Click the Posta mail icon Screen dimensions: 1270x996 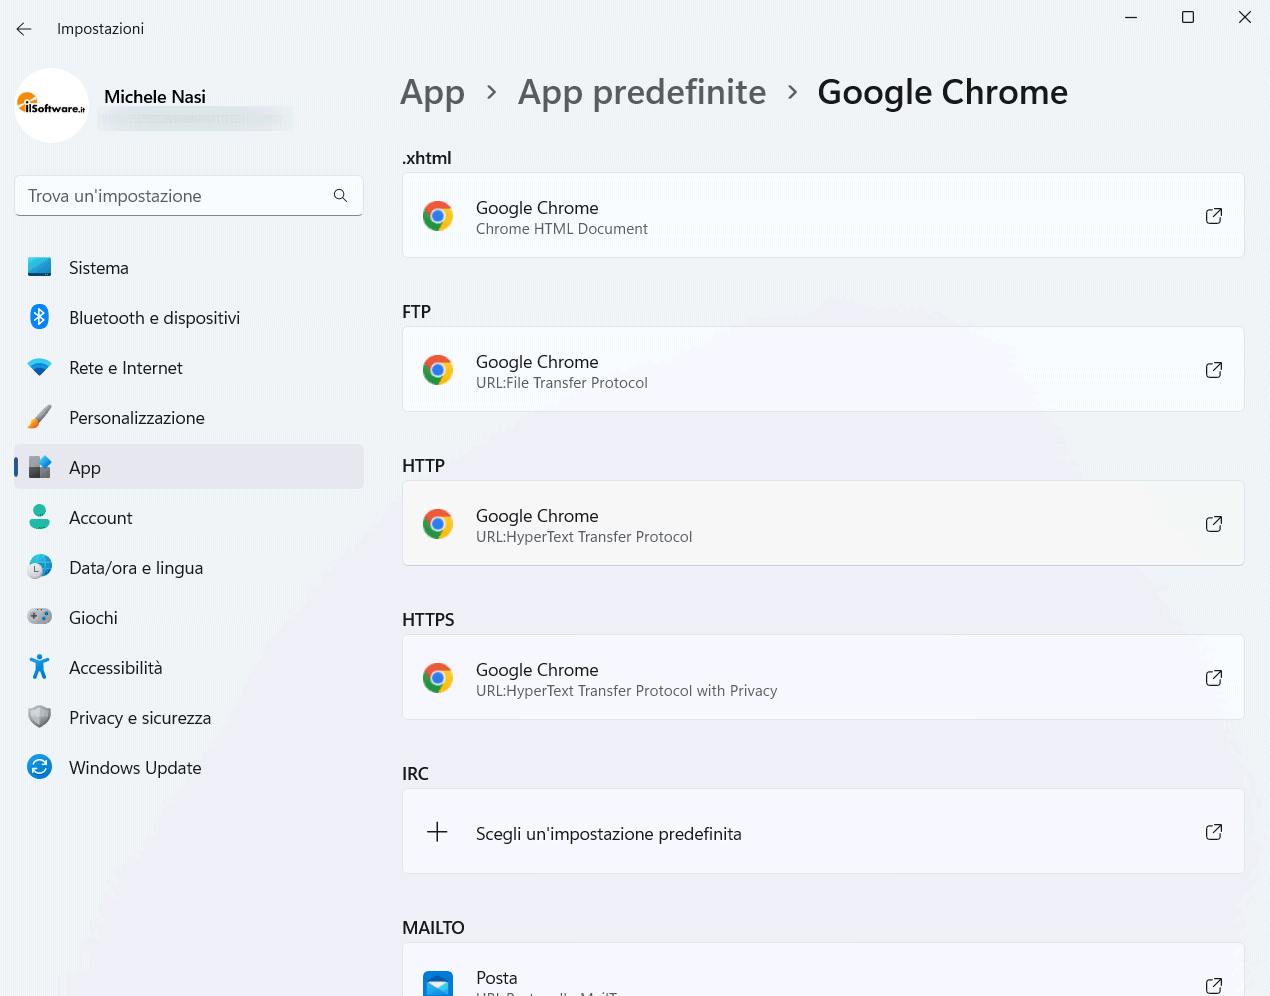(438, 984)
